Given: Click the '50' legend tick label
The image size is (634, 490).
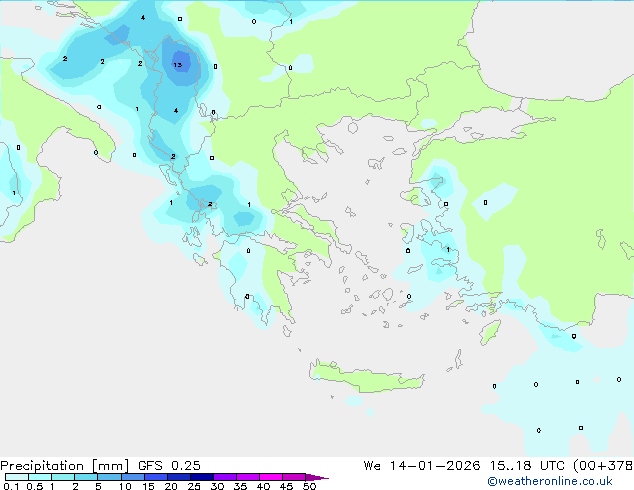Looking at the screenshot, I should pyautogui.click(x=309, y=486).
